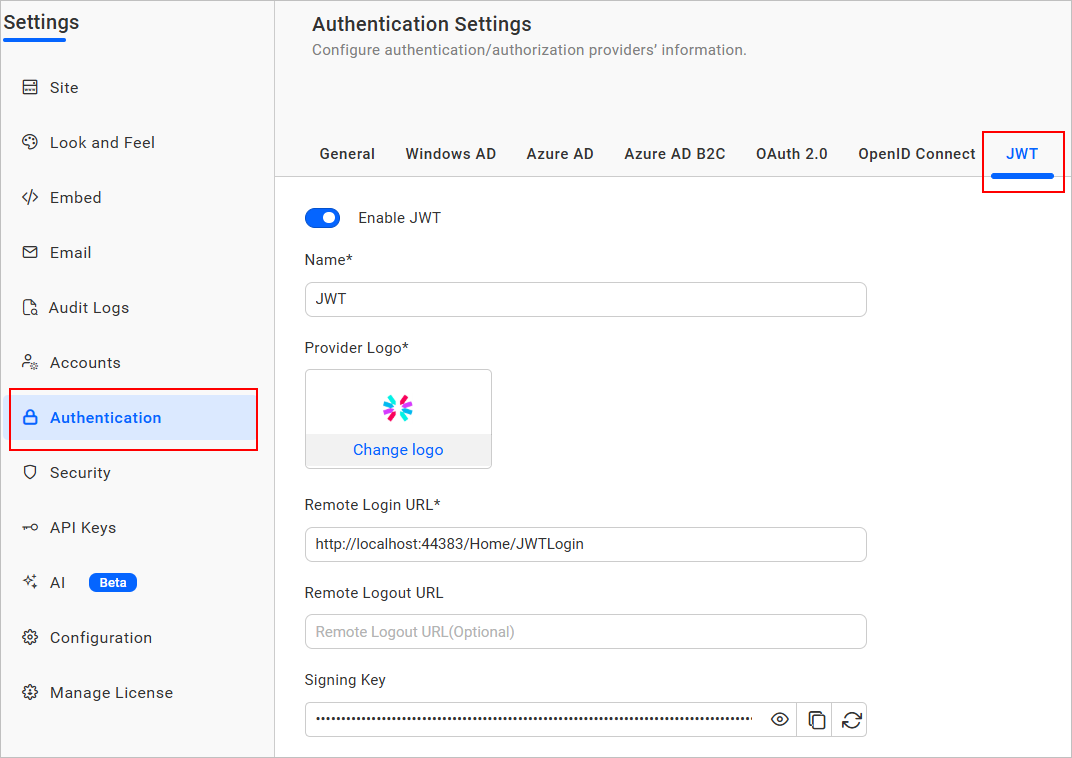The image size is (1072, 758).
Task: Disable the Enable JWT toggle
Action: click(x=322, y=217)
